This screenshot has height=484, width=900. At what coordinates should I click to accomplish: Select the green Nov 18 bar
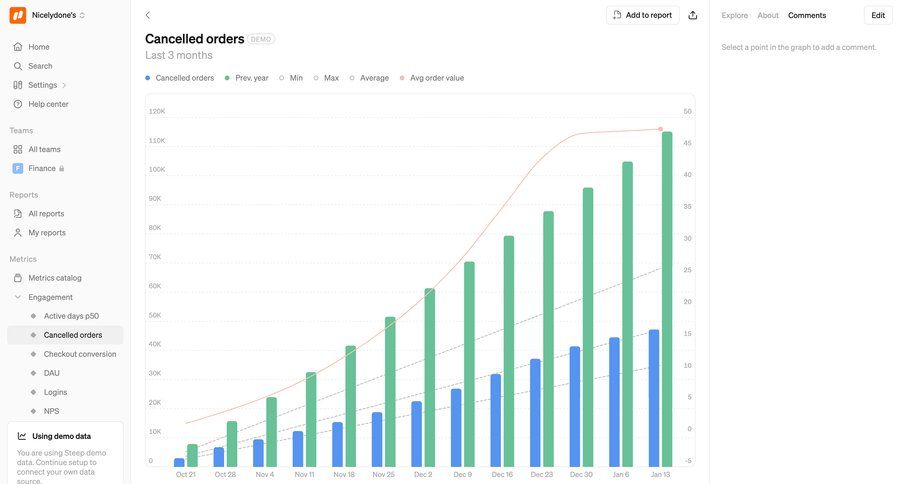pyautogui.click(x=350, y=406)
